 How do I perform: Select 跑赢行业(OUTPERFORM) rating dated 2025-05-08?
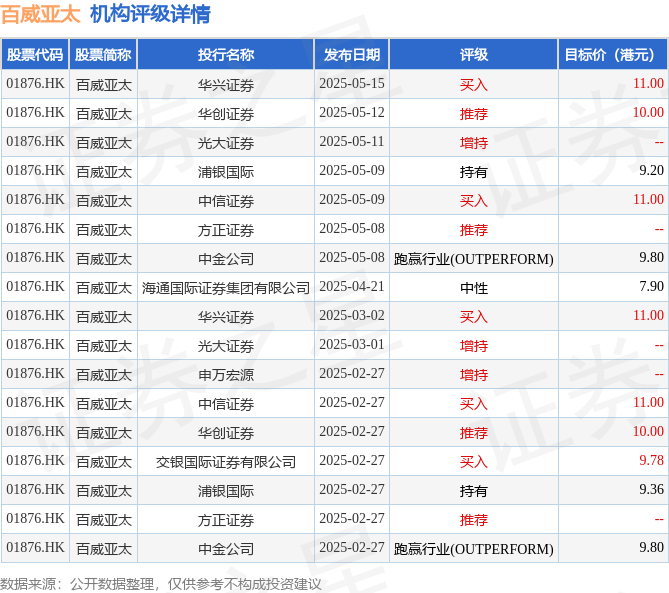tap(474, 259)
